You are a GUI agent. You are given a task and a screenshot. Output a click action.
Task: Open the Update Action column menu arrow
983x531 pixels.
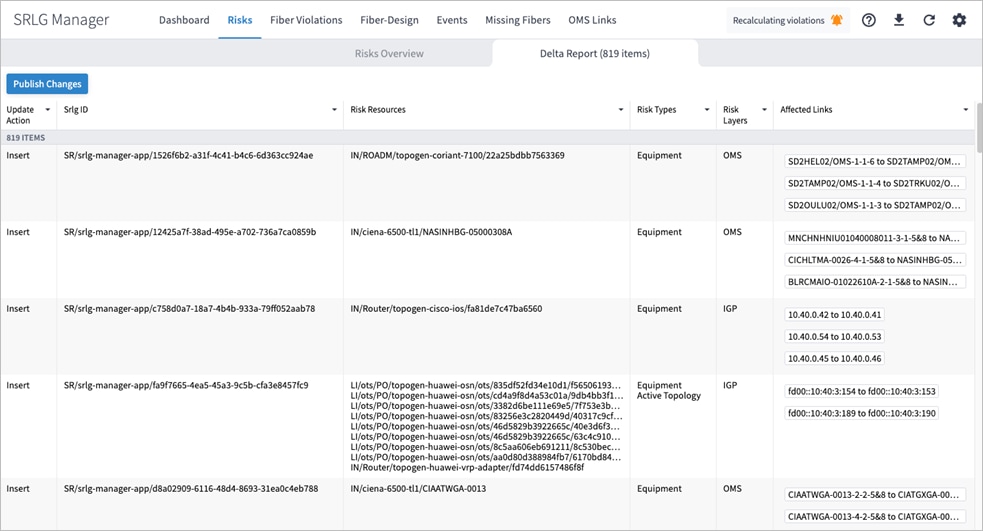(48, 110)
